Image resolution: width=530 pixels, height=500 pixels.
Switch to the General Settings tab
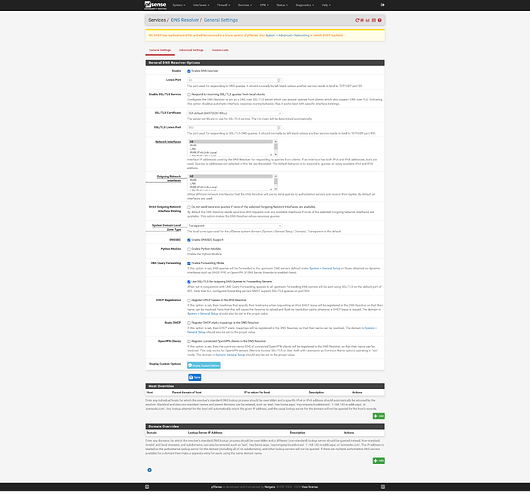(160, 50)
